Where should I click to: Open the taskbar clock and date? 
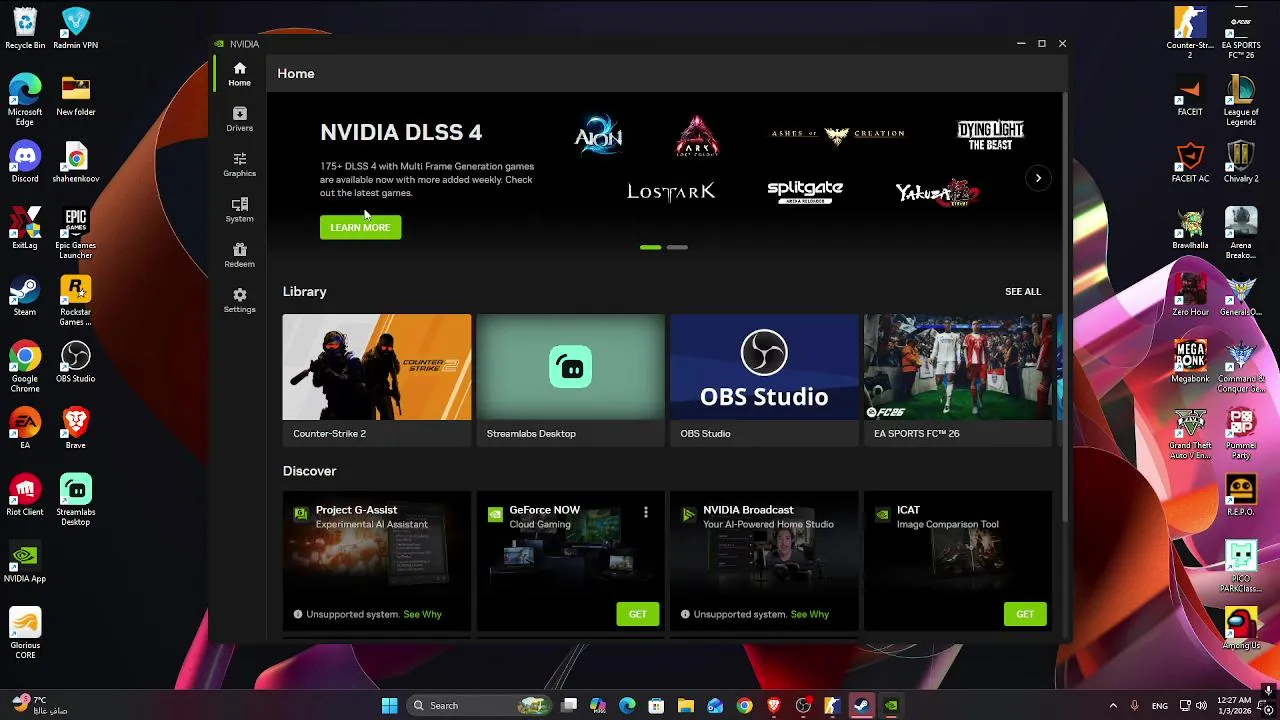[1234, 705]
